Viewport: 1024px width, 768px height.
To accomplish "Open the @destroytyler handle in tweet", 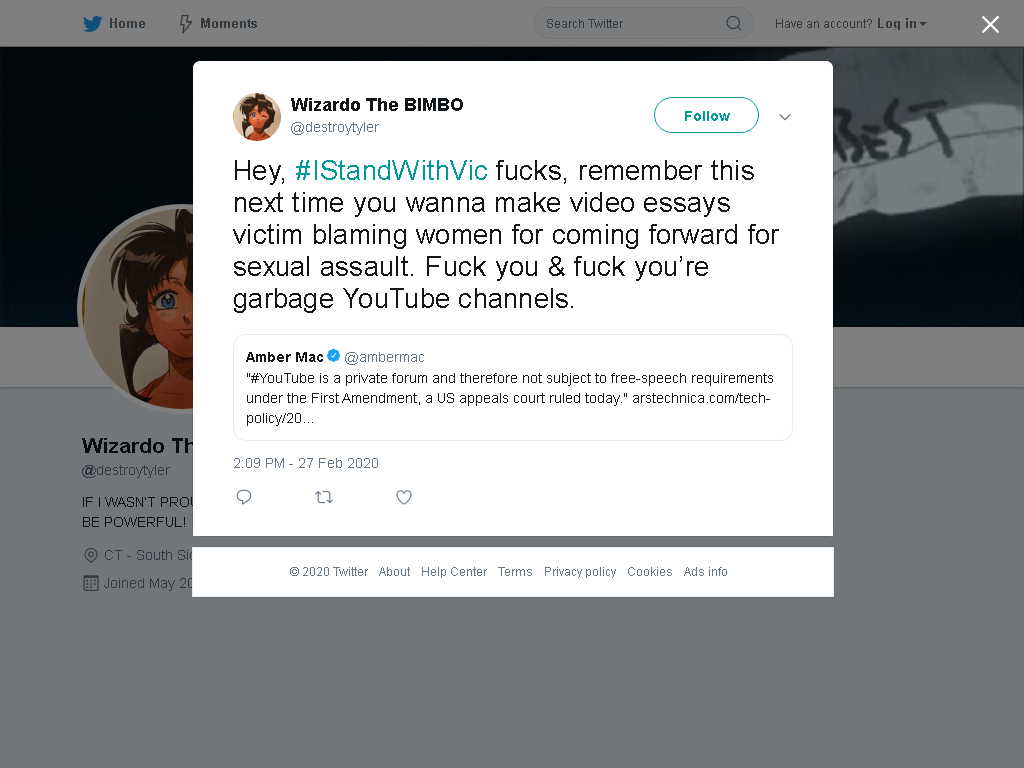I will pyautogui.click(x=334, y=127).
